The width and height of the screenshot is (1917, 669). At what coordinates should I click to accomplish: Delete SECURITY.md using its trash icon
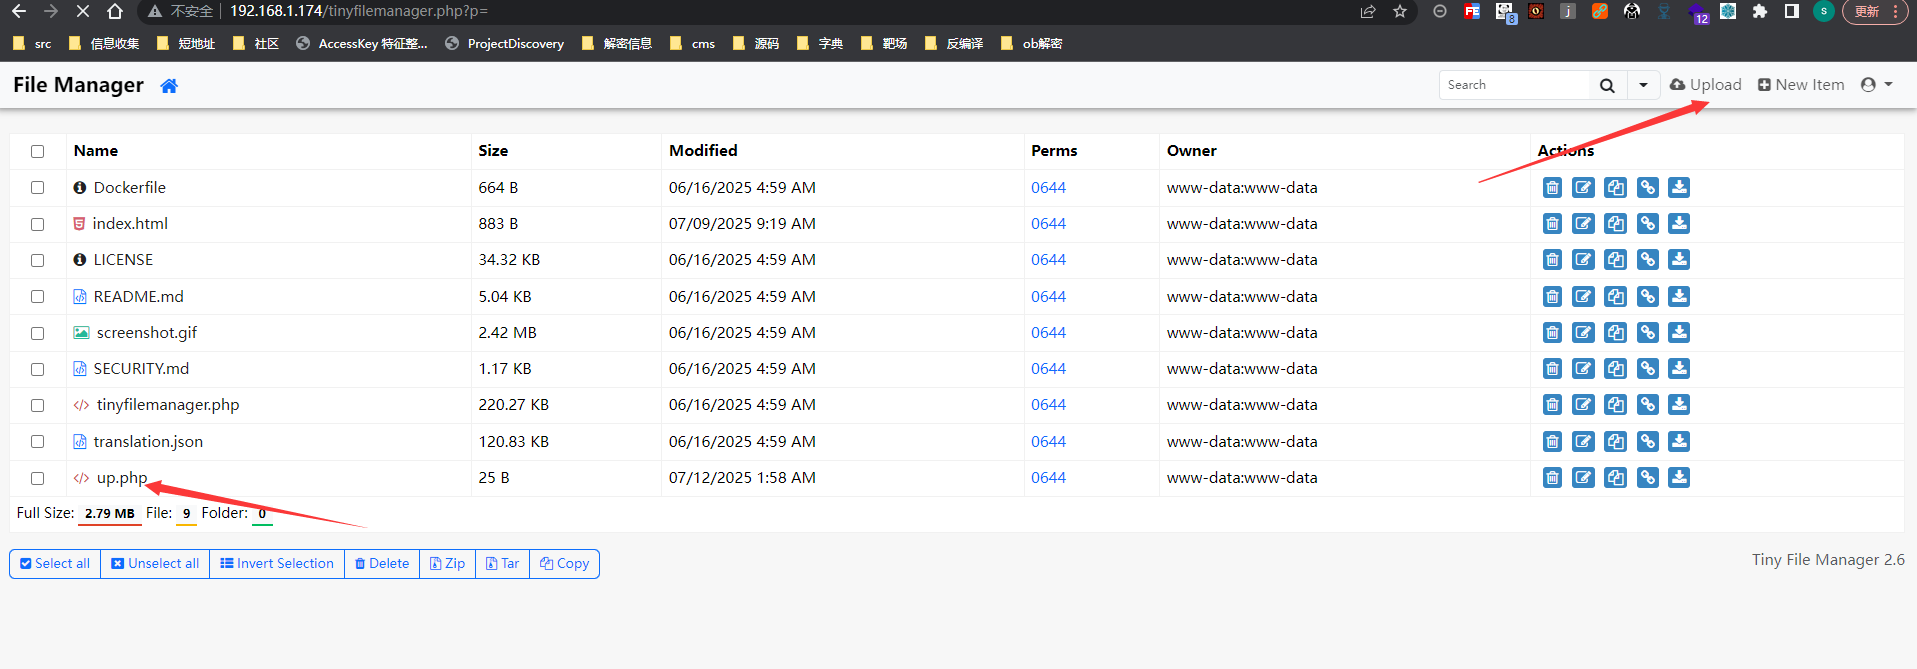coord(1552,369)
